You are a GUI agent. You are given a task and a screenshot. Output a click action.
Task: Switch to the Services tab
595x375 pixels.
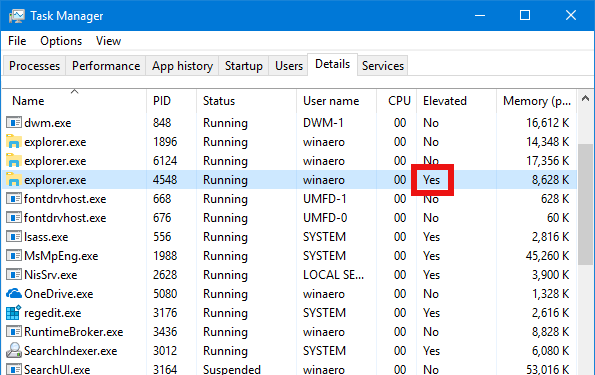point(382,66)
